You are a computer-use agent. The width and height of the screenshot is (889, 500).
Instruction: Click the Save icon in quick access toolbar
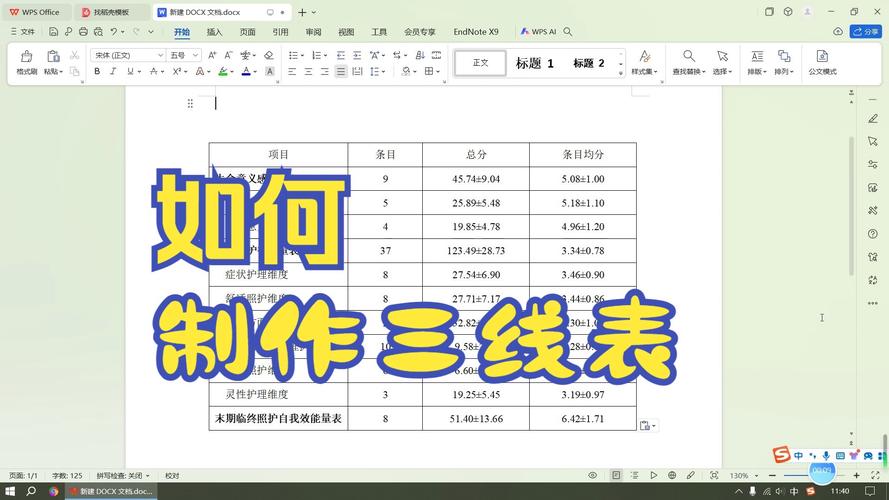(x=53, y=32)
